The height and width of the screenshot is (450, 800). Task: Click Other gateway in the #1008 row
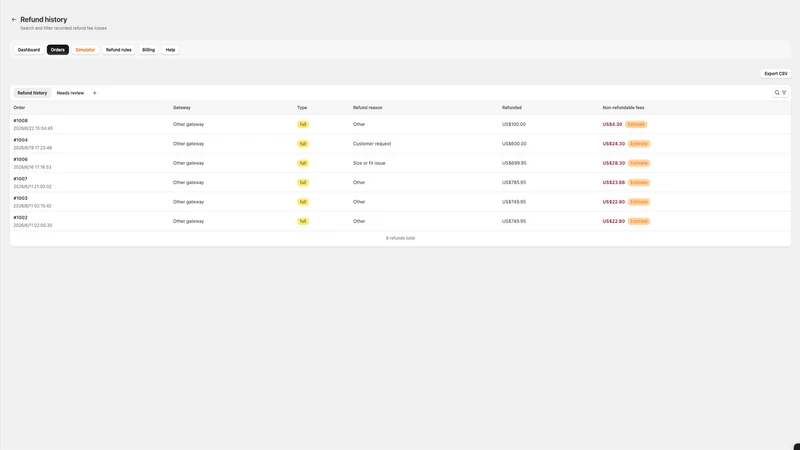(x=188, y=124)
